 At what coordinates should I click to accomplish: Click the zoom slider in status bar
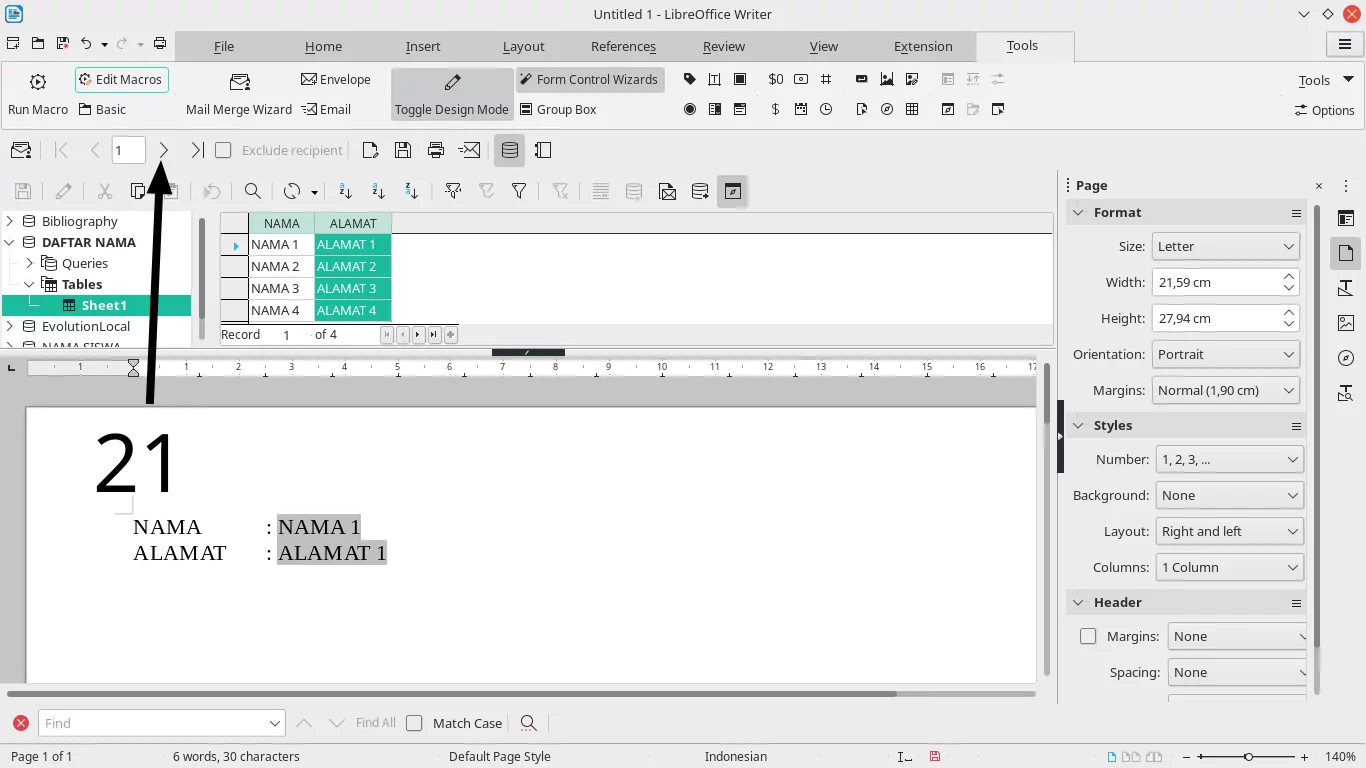click(x=1247, y=757)
